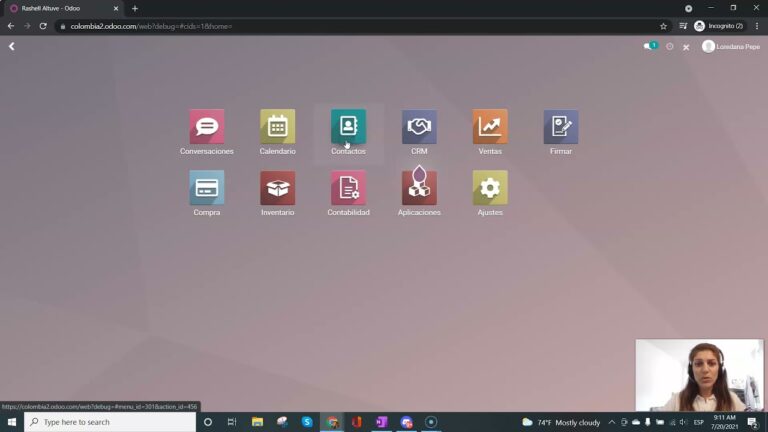
Task: Bookmark this page with the star
Action: (663, 26)
